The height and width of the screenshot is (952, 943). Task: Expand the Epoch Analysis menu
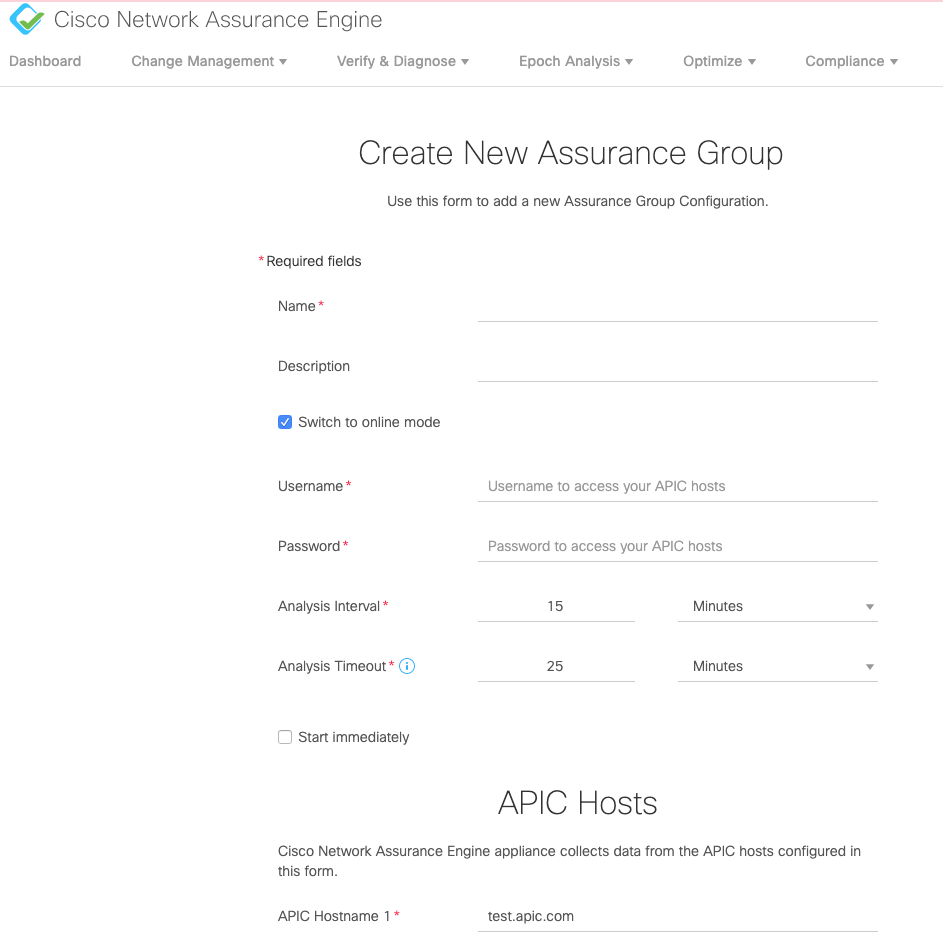[576, 61]
